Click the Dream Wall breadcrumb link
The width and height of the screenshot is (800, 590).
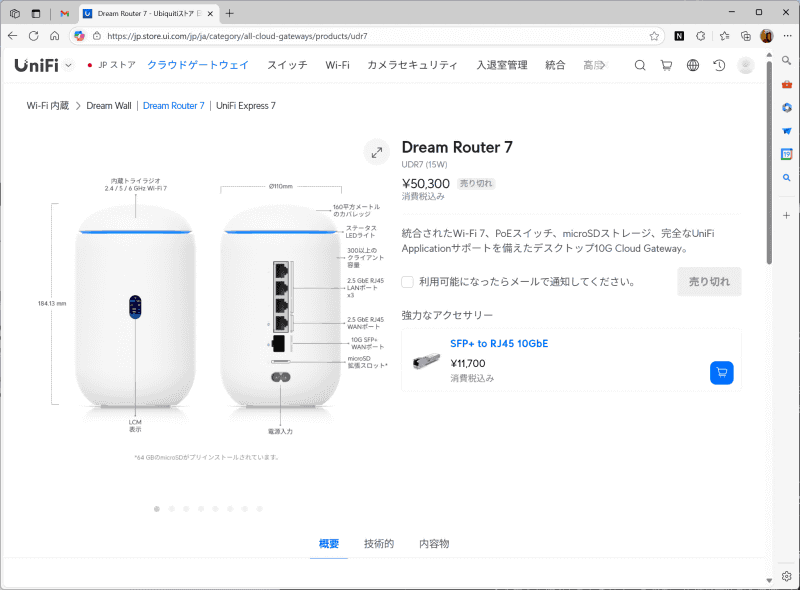[108, 105]
